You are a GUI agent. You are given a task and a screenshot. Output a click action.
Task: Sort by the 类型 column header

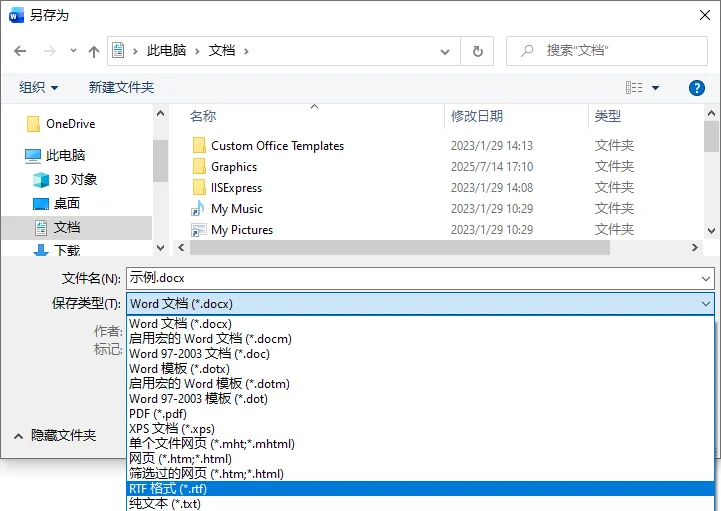tap(607, 116)
